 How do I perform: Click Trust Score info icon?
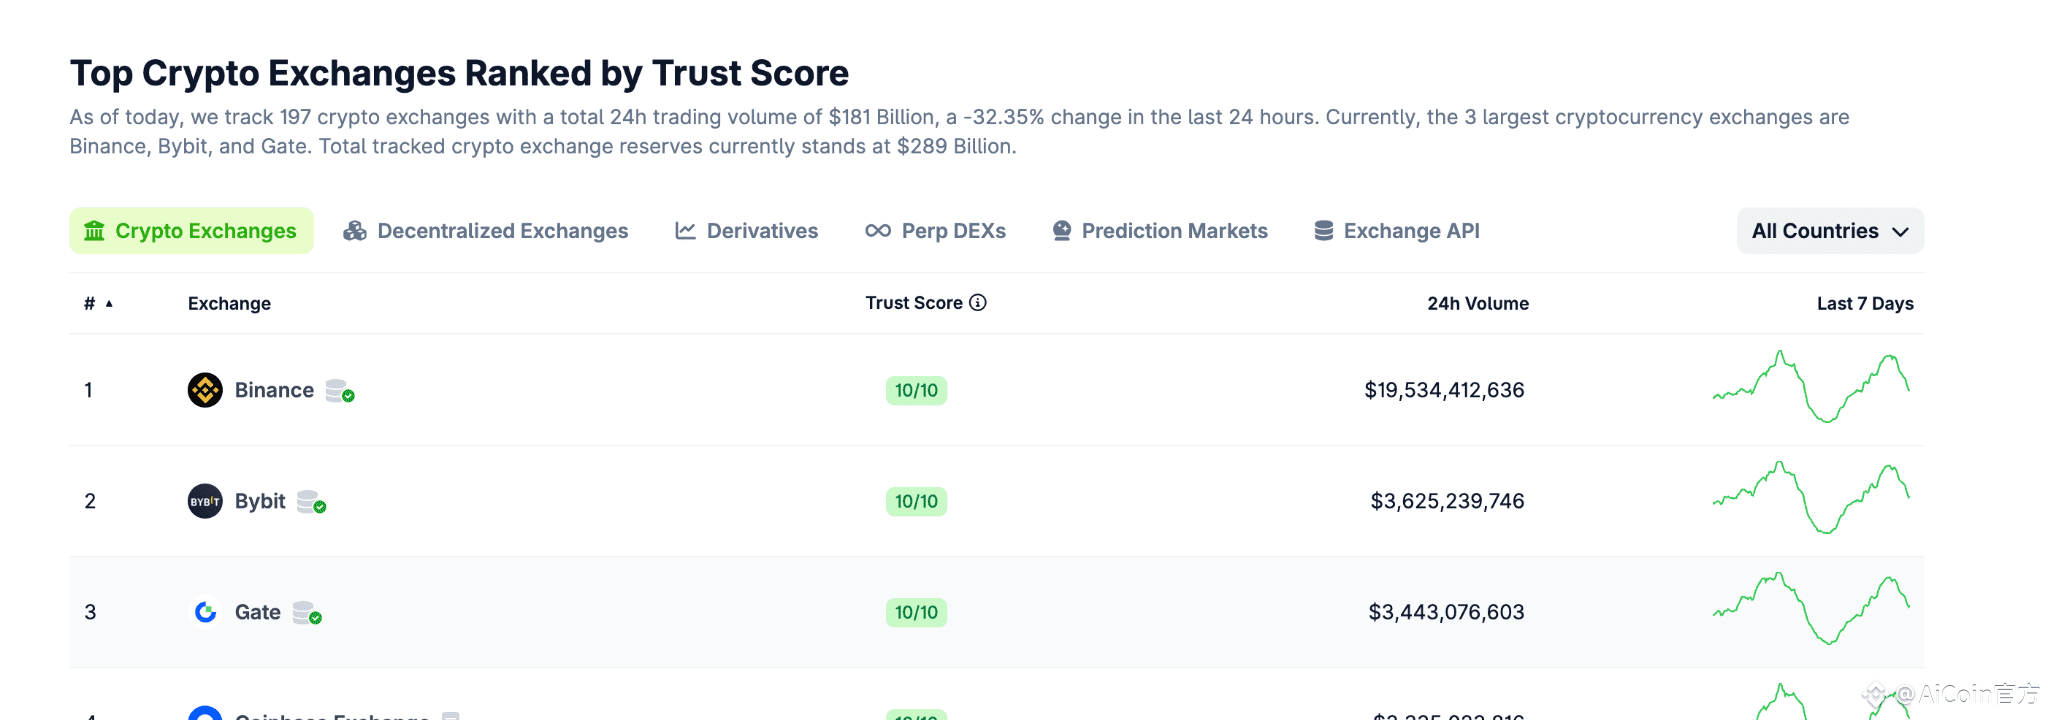tap(978, 303)
